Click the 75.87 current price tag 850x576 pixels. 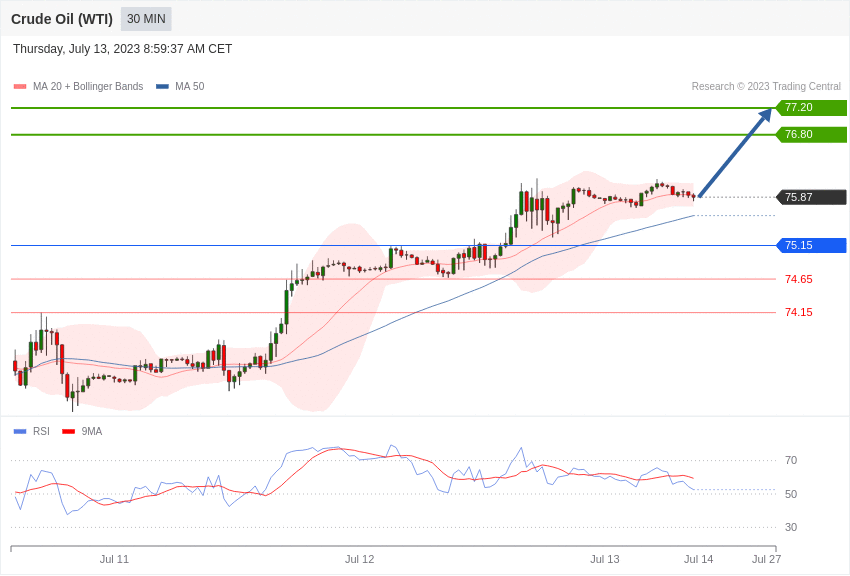[812, 197]
